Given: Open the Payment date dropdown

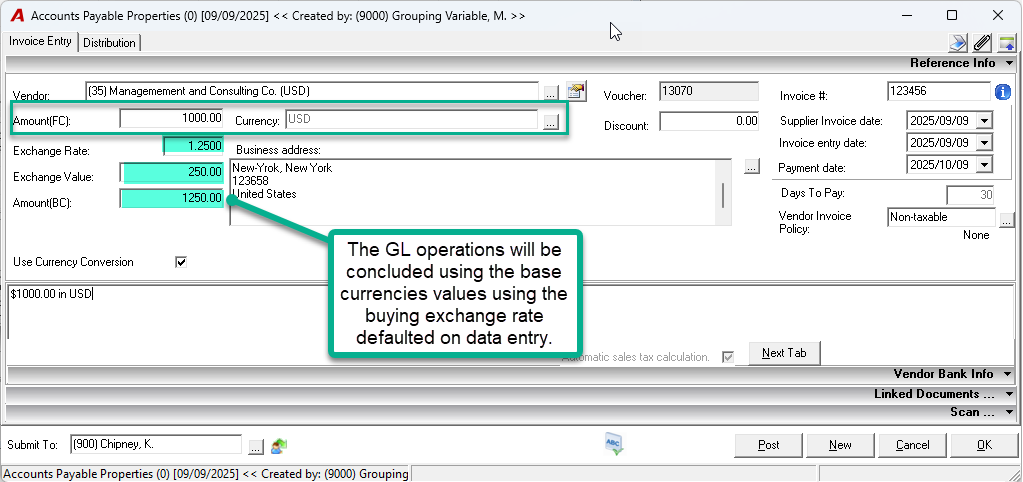Looking at the screenshot, I should click(984, 164).
